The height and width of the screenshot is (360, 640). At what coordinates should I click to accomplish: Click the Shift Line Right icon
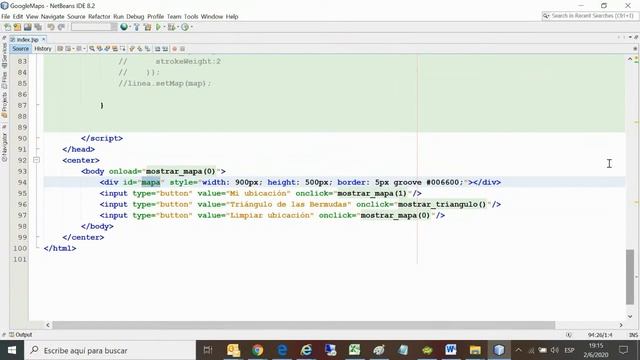tap(165, 49)
